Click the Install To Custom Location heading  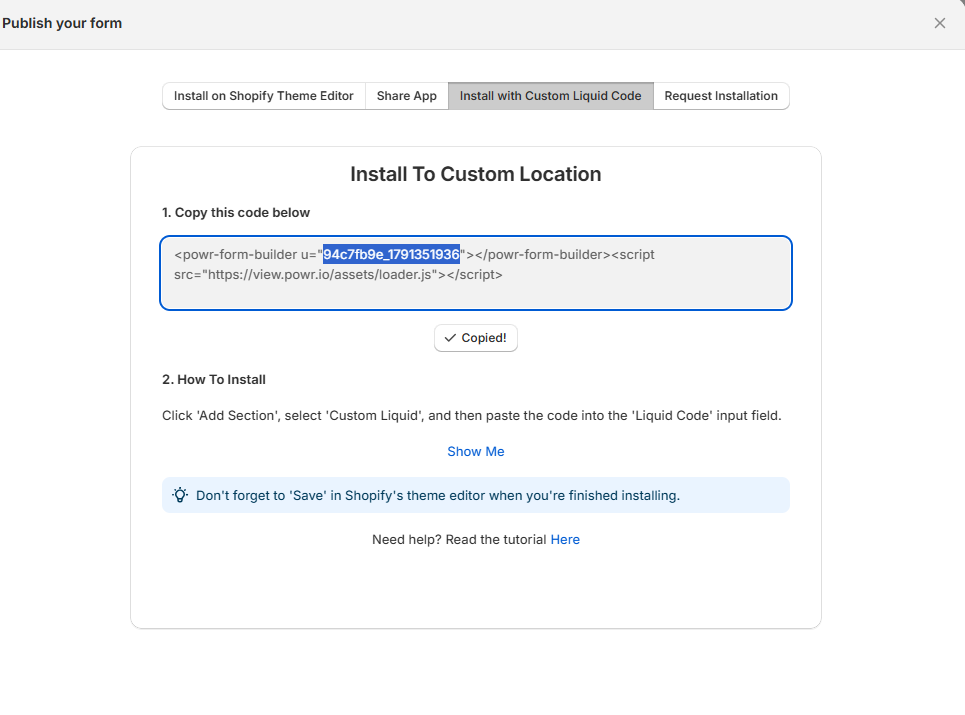476,174
